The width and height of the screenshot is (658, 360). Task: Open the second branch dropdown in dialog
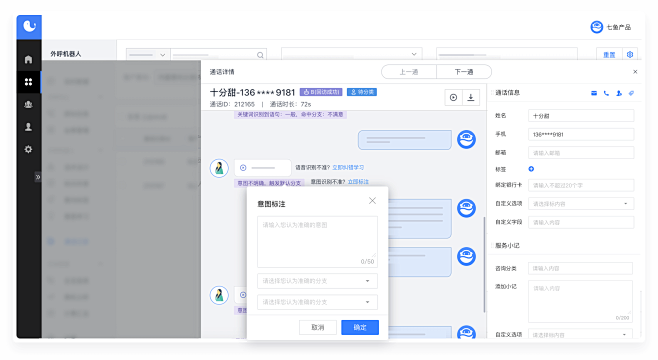click(317, 302)
